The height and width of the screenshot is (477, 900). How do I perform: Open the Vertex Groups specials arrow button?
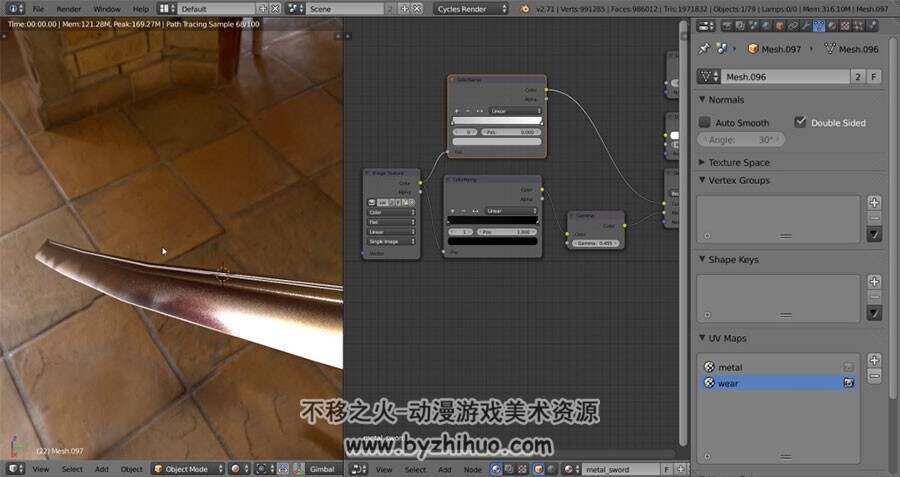874,234
